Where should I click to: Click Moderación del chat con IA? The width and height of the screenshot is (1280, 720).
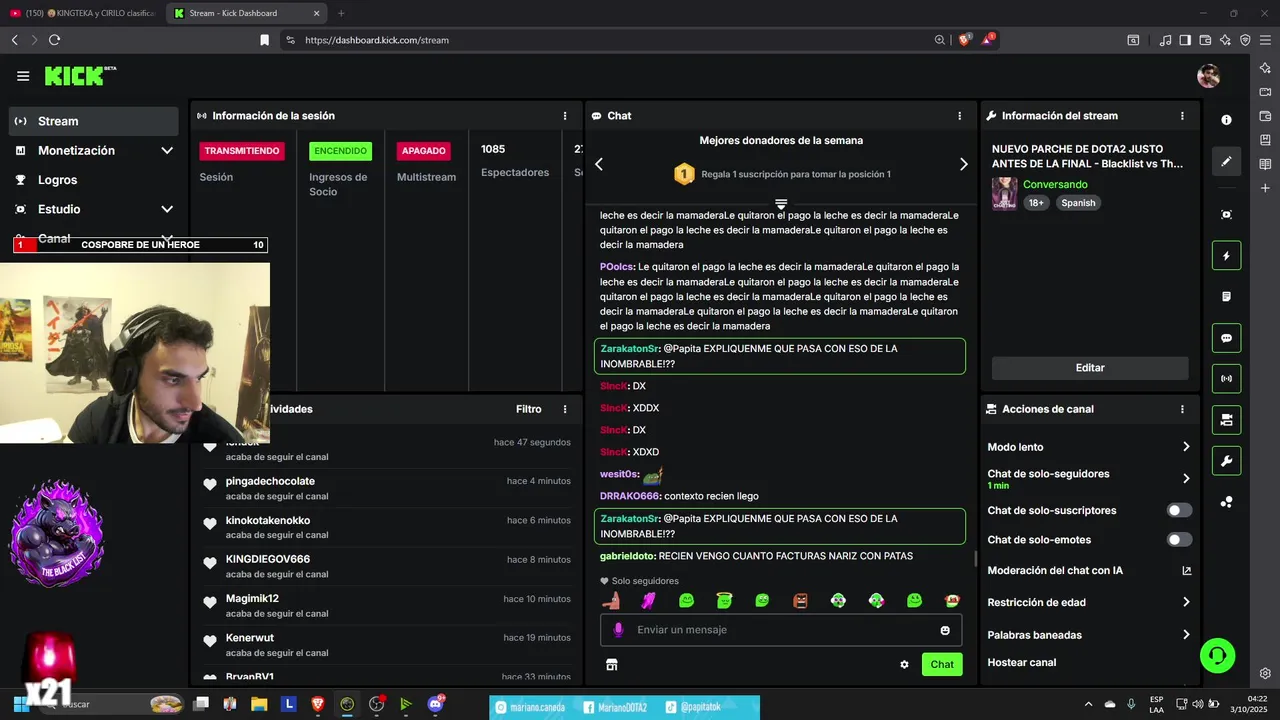(1055, 571)
